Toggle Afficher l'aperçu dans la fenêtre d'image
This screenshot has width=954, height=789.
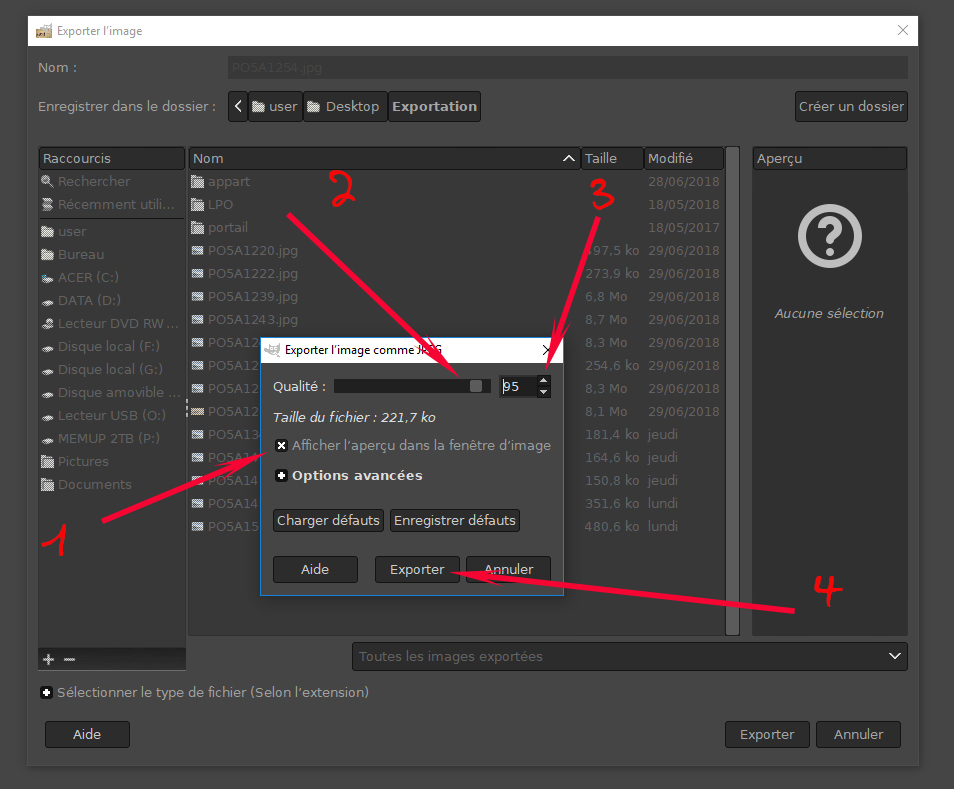[282, 446]
